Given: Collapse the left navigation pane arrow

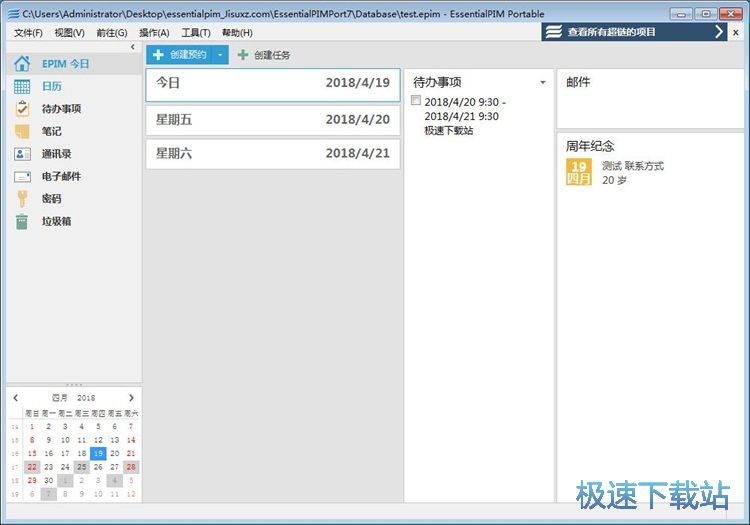Looking at the screenshot, I should tap(132, 47).
